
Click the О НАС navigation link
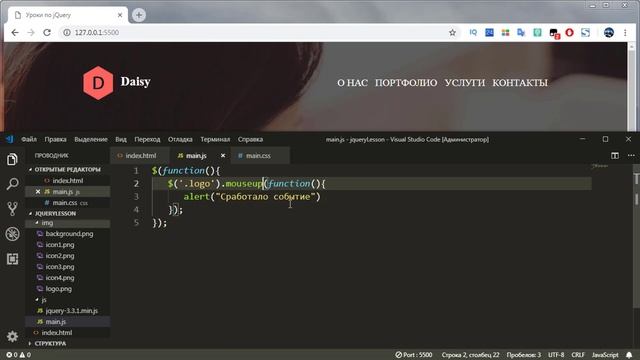pyautogui.click(x=352, y=83)
